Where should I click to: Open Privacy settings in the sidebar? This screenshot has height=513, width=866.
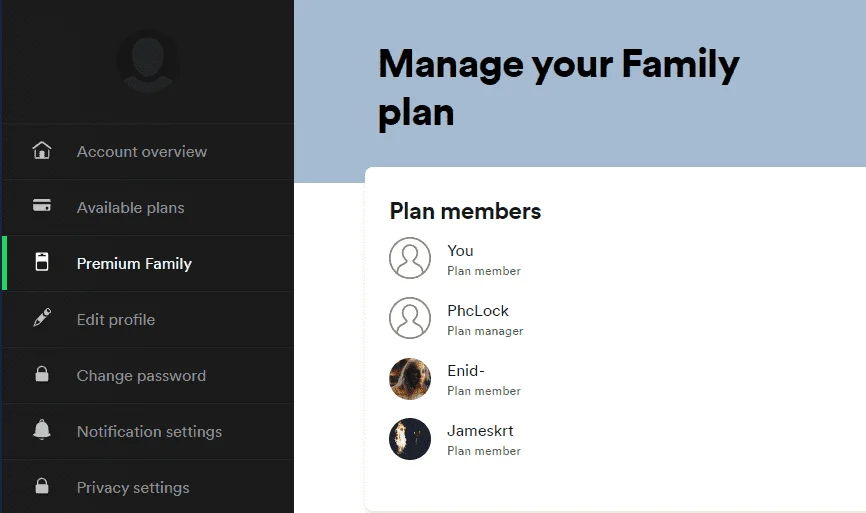tap(148, 488)
